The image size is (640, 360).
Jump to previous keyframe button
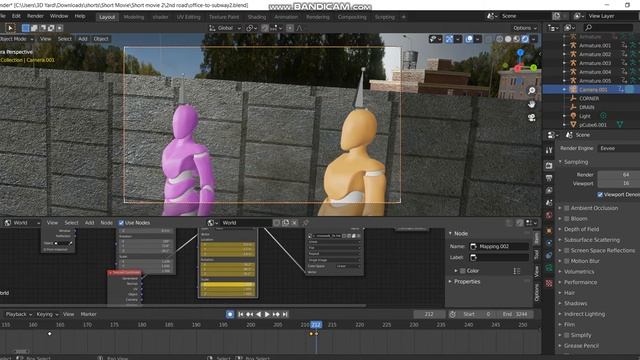coord(249,314)
